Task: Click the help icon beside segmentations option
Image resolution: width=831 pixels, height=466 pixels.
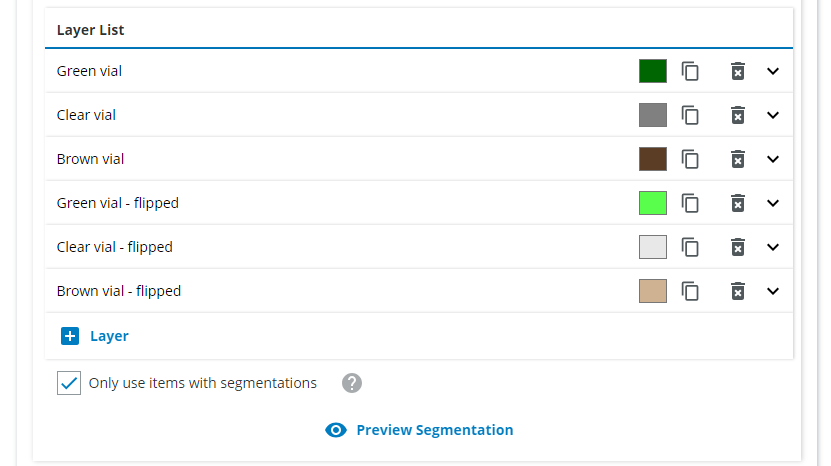Action: tap(352, 383)
